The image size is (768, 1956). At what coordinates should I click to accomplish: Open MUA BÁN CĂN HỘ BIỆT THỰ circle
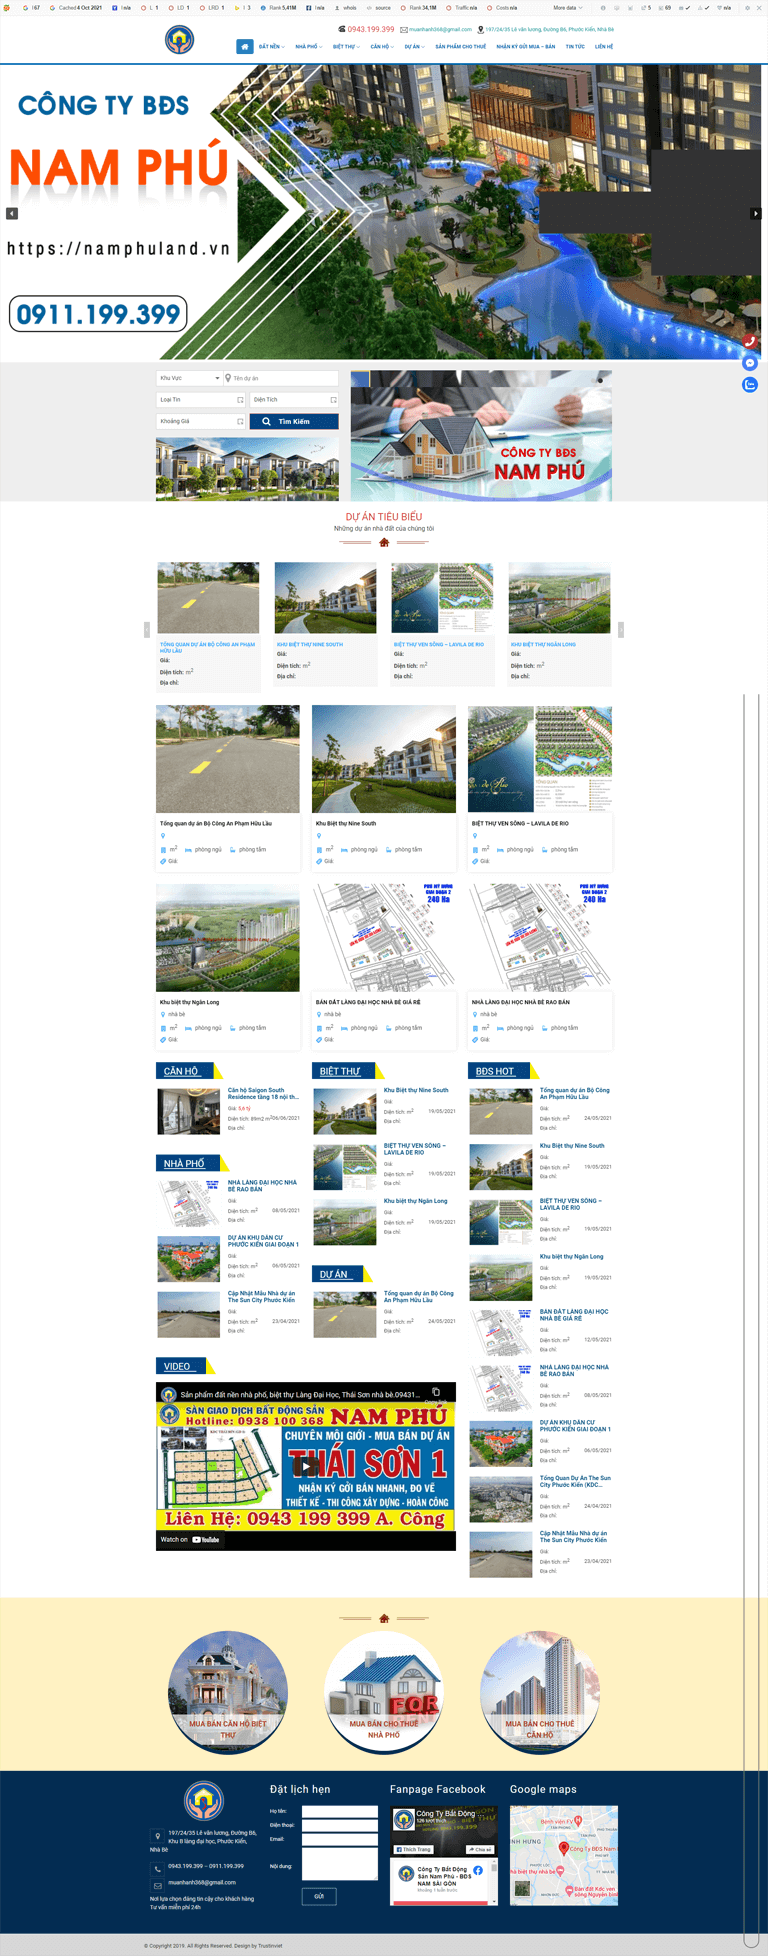228,1691
